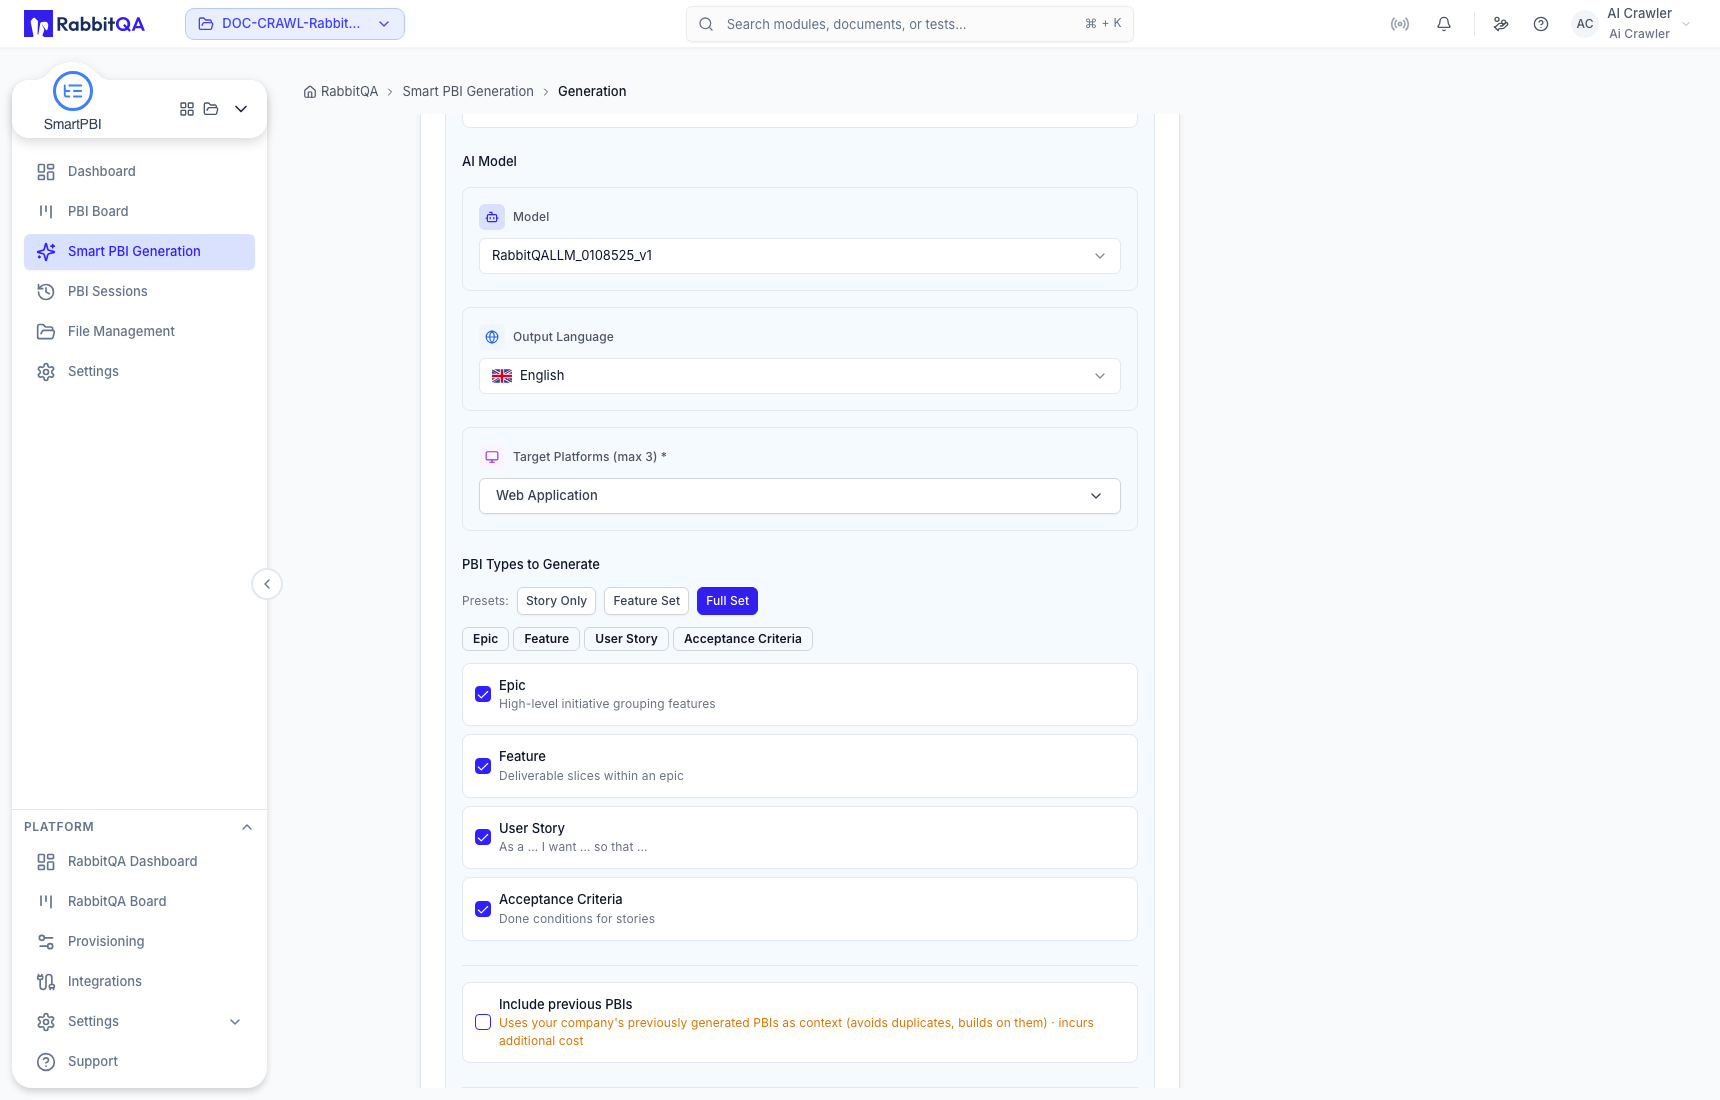Screen dimensions: 1720x1100
Task: Uncheck the User Story checkbox
Action: pyautogui.click(x=483, y=837)
